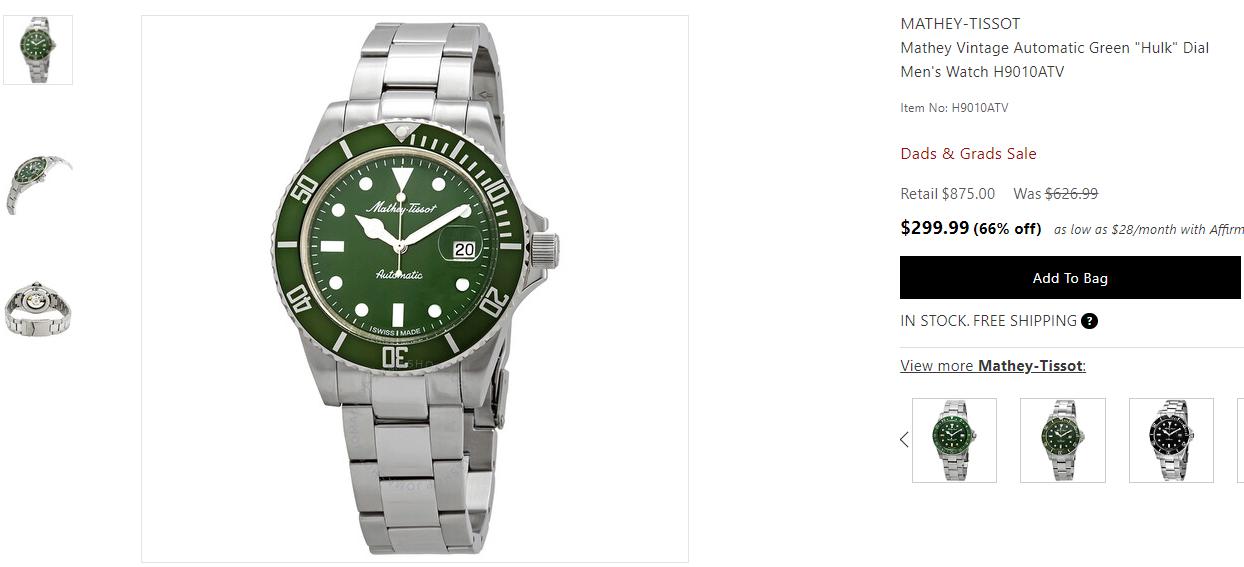Click the main green Hulk watch image

(x=415, y=288)
